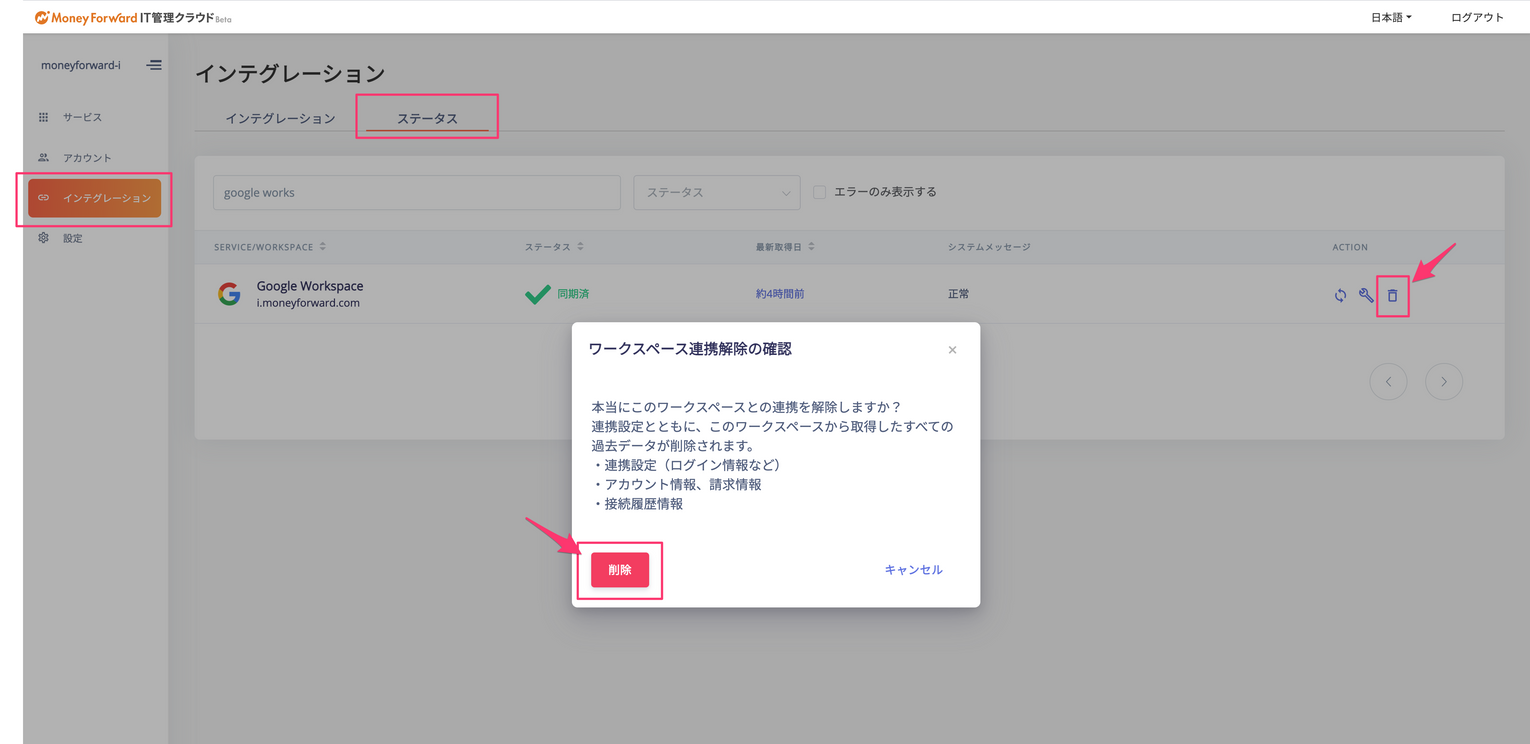Image resolution: width=1530 pixels, height=744 pixels.
Task: Click the Google Workspace service name
Action: [x=310, y=286]
